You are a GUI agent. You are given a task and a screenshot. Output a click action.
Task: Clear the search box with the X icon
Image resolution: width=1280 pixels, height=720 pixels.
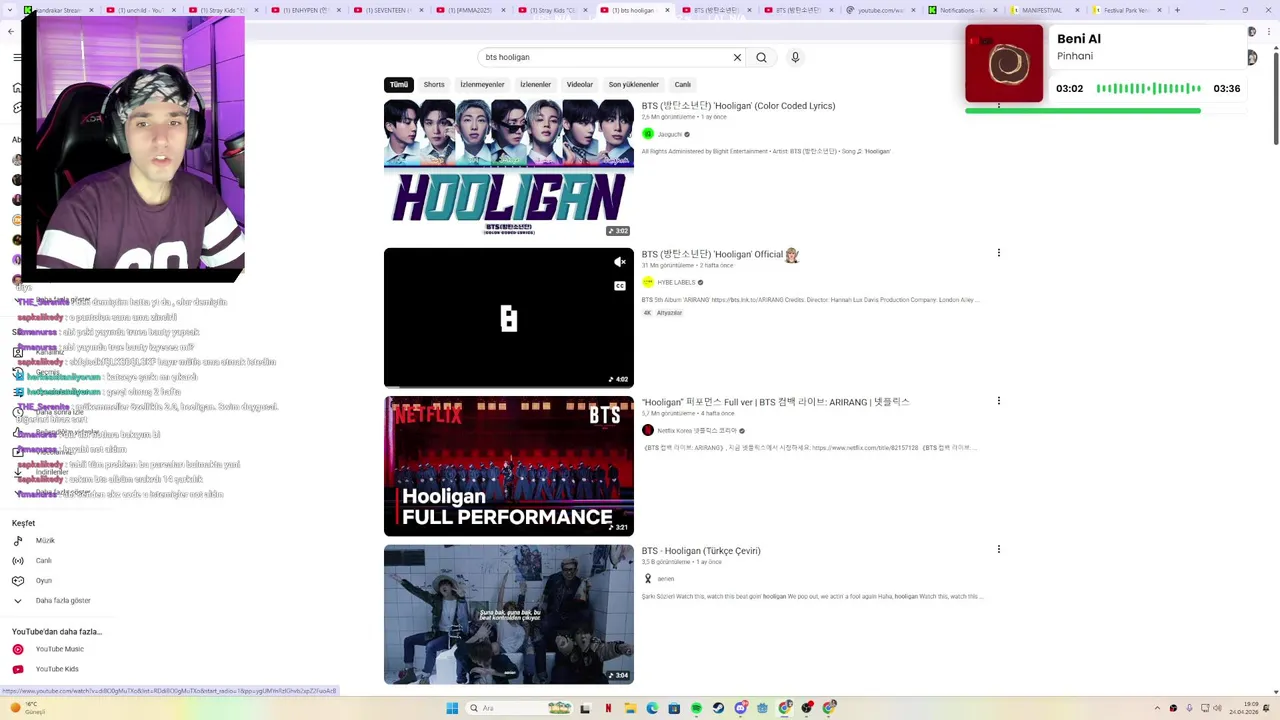point(738,57)
